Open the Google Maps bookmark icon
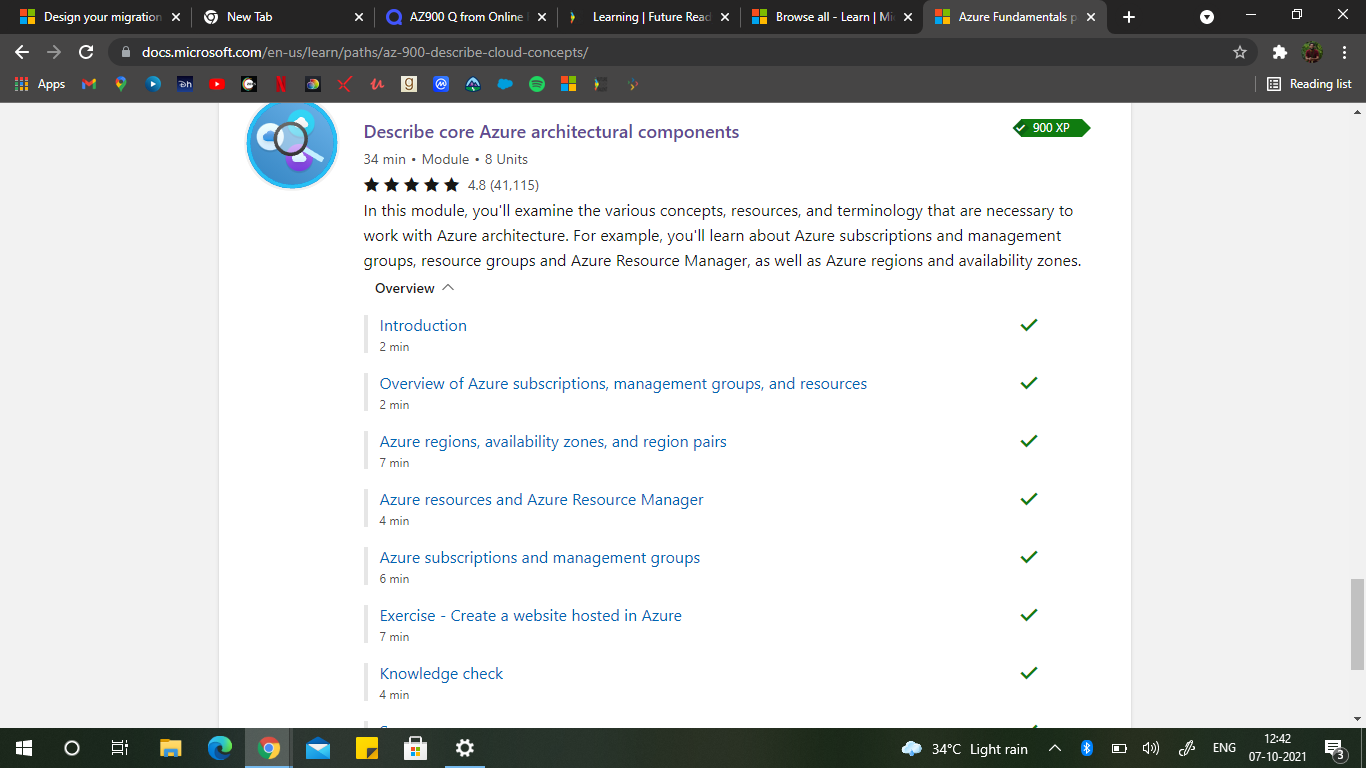Viewport: 1366px width, 768px height. 121,84
